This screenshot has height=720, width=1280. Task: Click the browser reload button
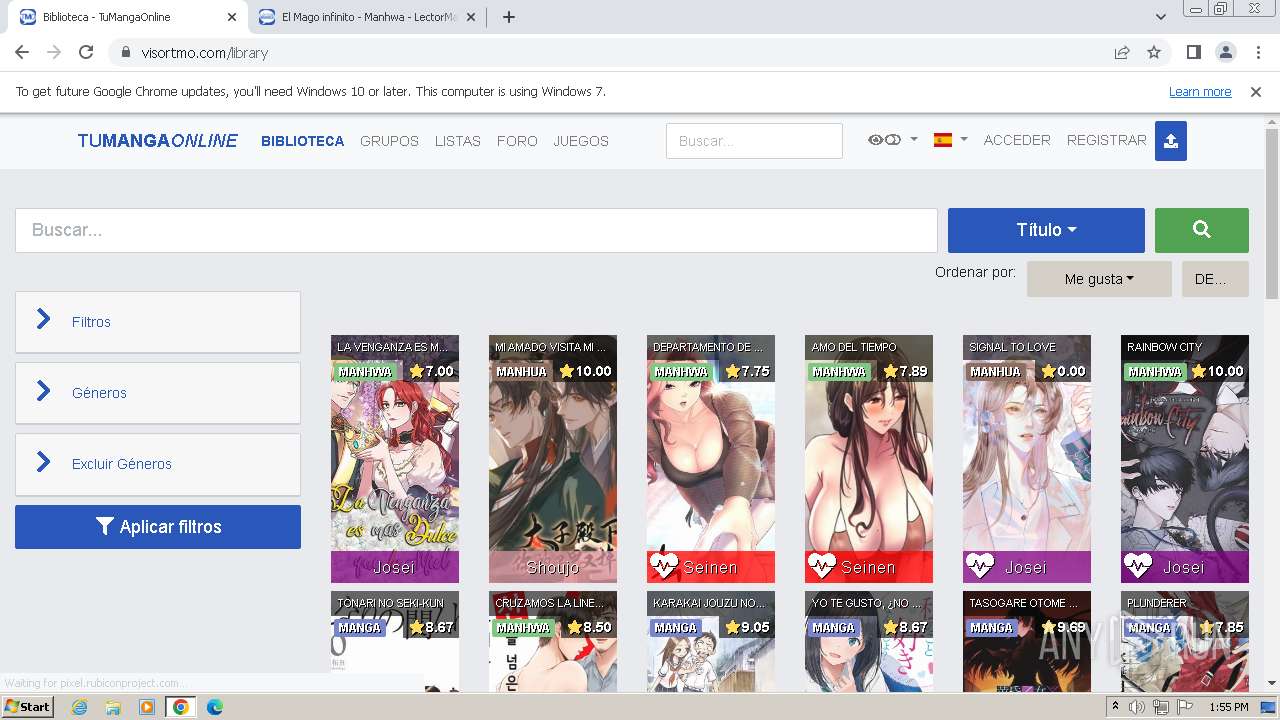point(86,53)
